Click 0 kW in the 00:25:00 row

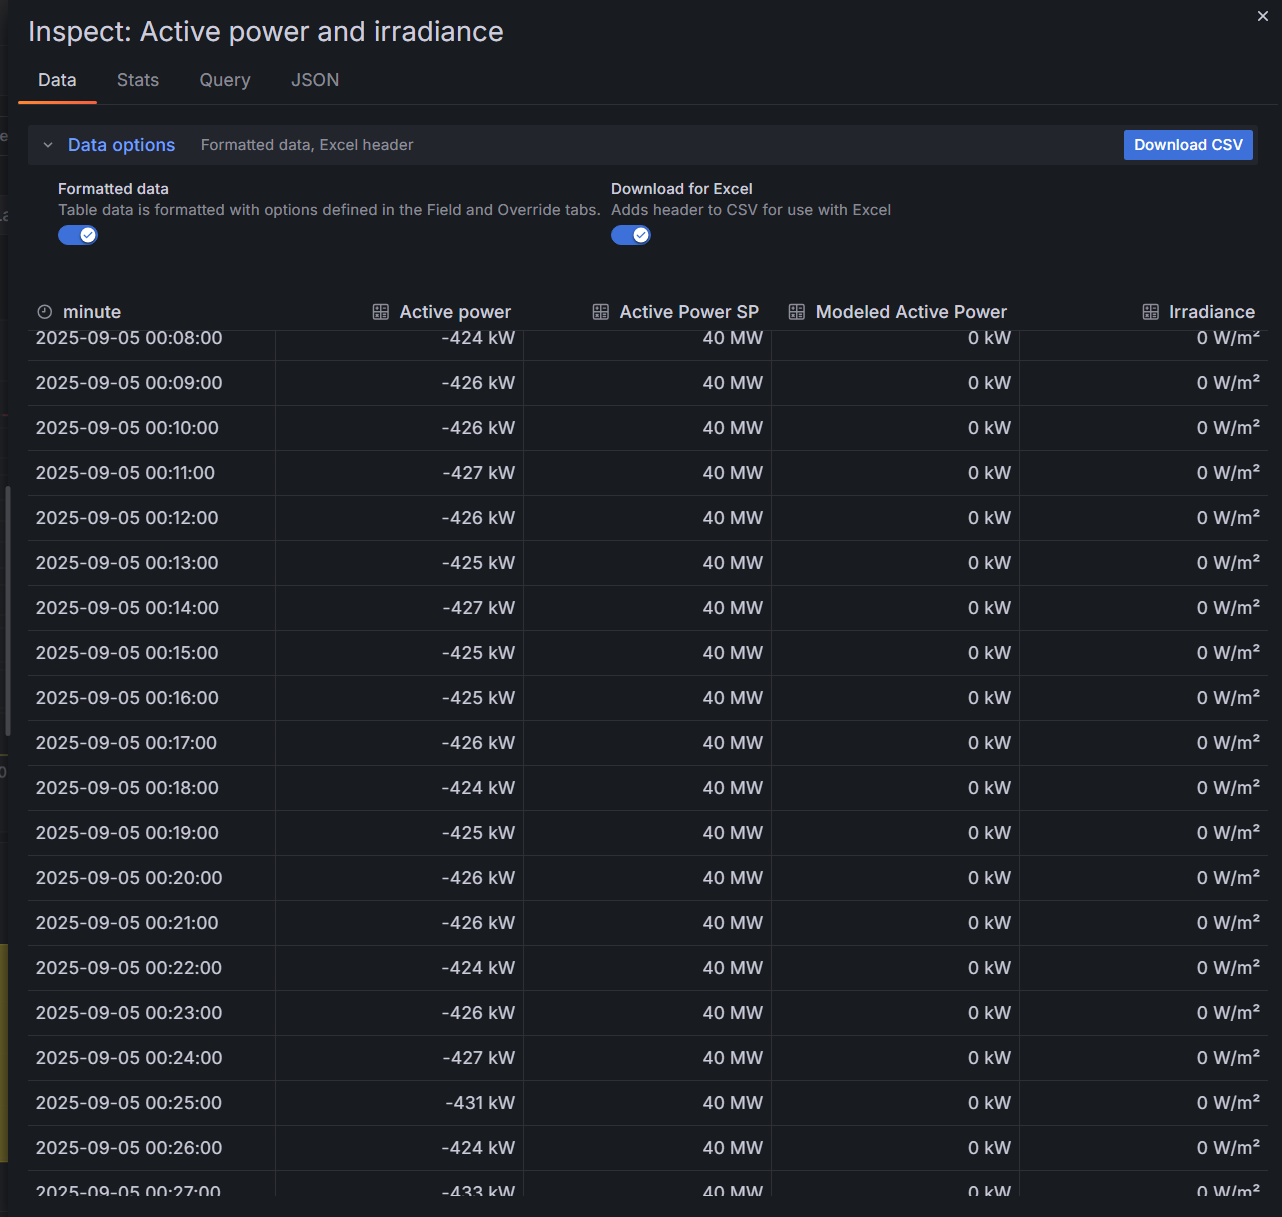(x=989, y=1103)
